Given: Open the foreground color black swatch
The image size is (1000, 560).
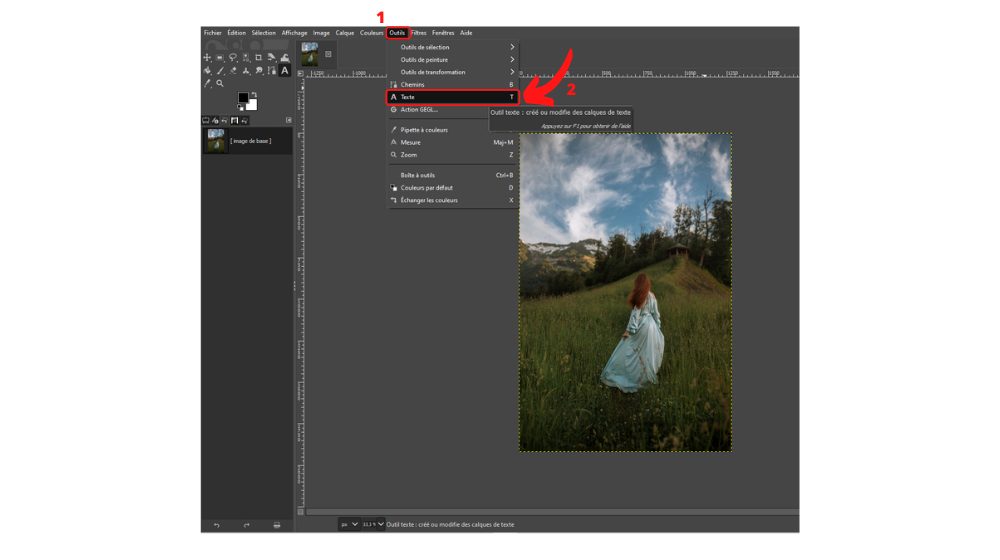Looking at the screenshot, I should click(x=243, y=98).
